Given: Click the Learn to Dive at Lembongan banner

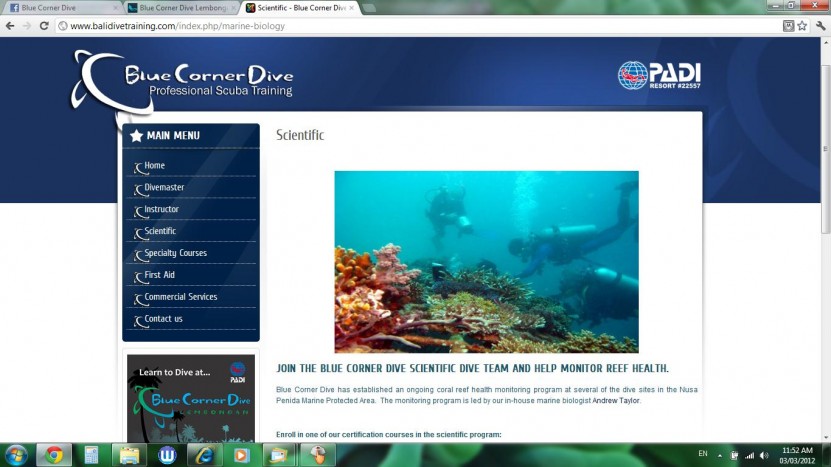Looking at the screenshot, I should coord(191,399).
